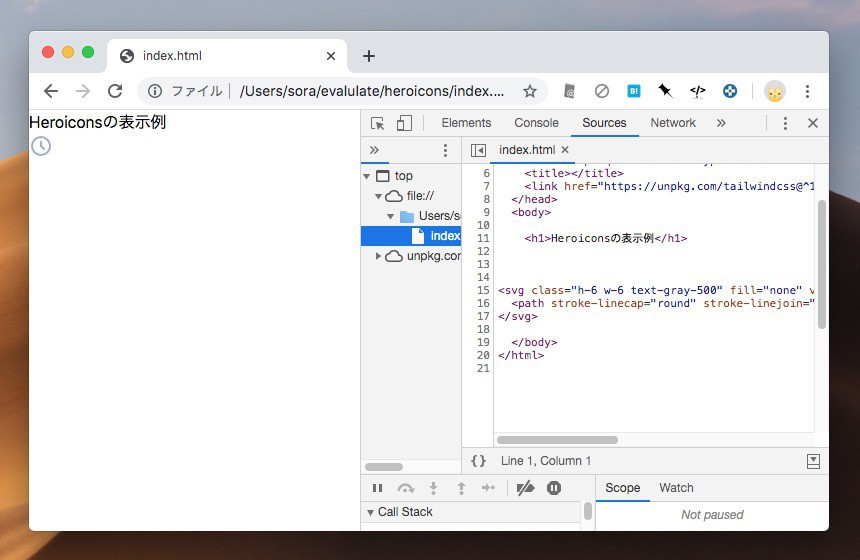860x560 pixels.
Task: Open the Network tab
Action: coord(673,123)
